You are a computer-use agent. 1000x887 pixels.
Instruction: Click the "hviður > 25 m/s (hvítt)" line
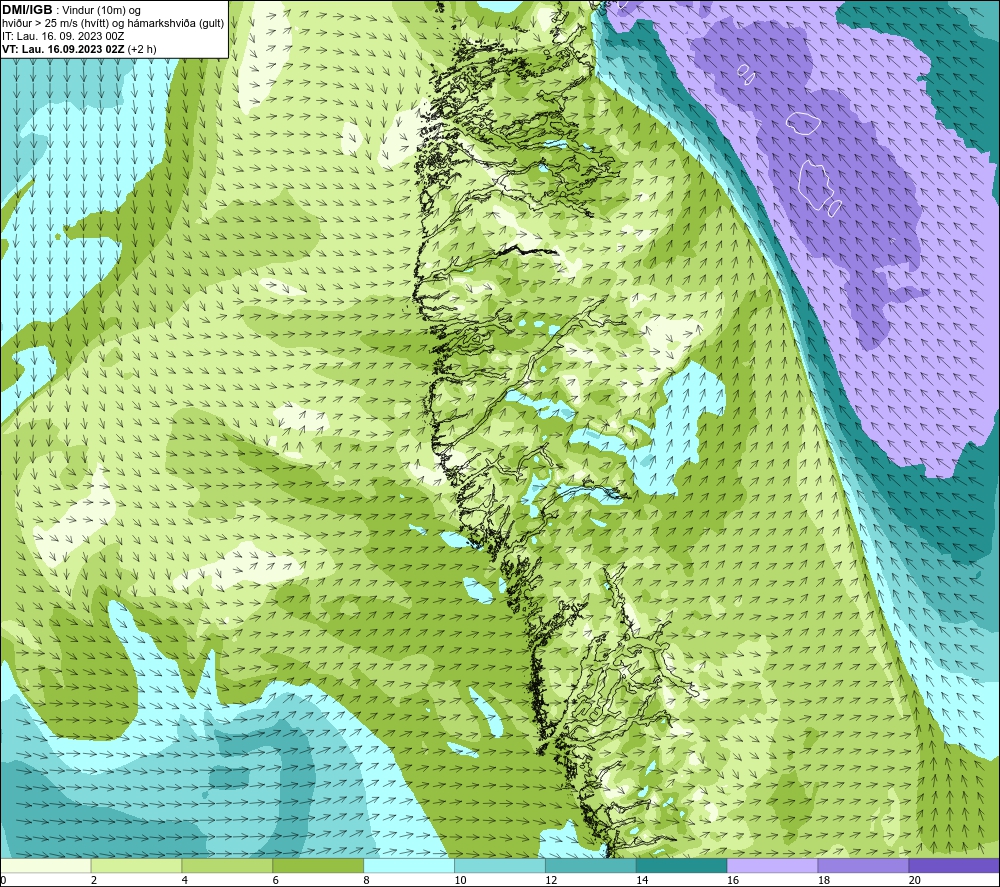(55, 24)
